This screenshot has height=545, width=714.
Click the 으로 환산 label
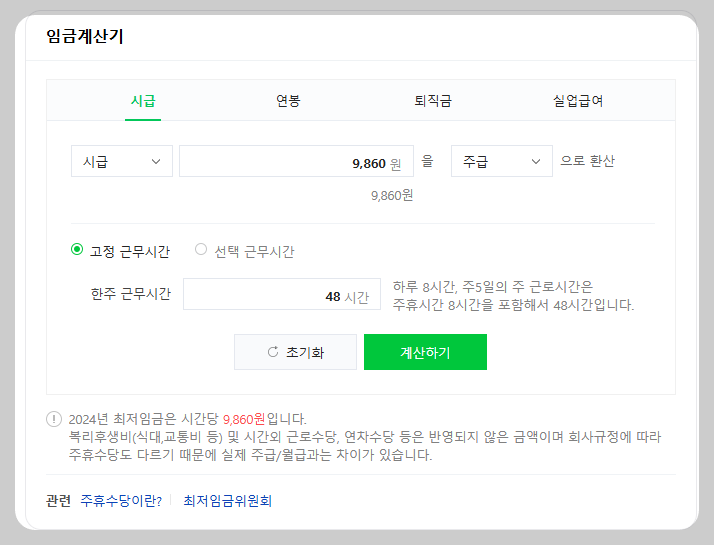tap(587, 161)
